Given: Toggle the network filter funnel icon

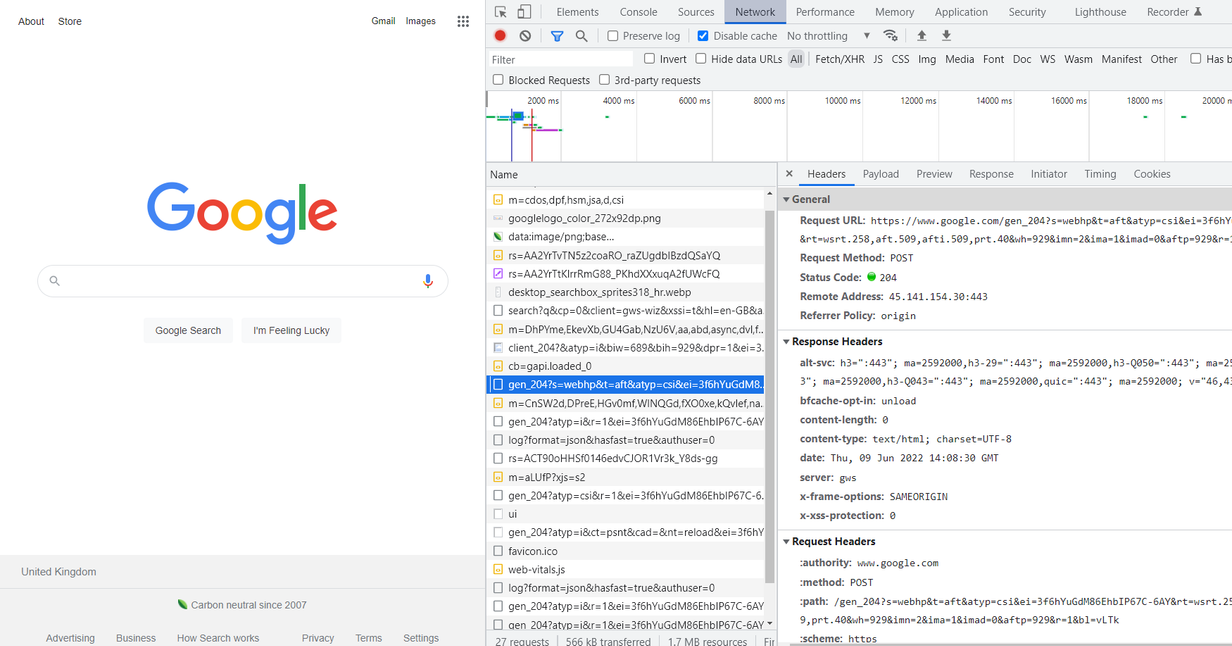Looking at the screenshot, I should [x=557, y=36].
